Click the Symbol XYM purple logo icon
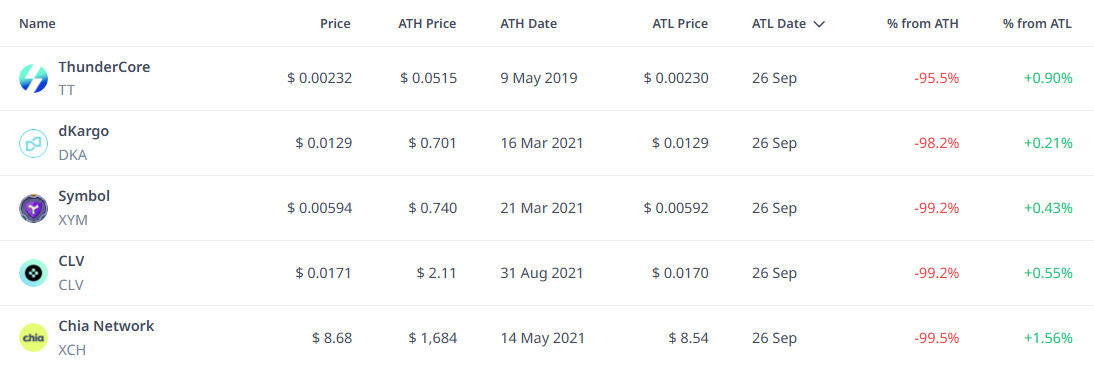This screenshot has width=1094, height=369. coord(33,208)
